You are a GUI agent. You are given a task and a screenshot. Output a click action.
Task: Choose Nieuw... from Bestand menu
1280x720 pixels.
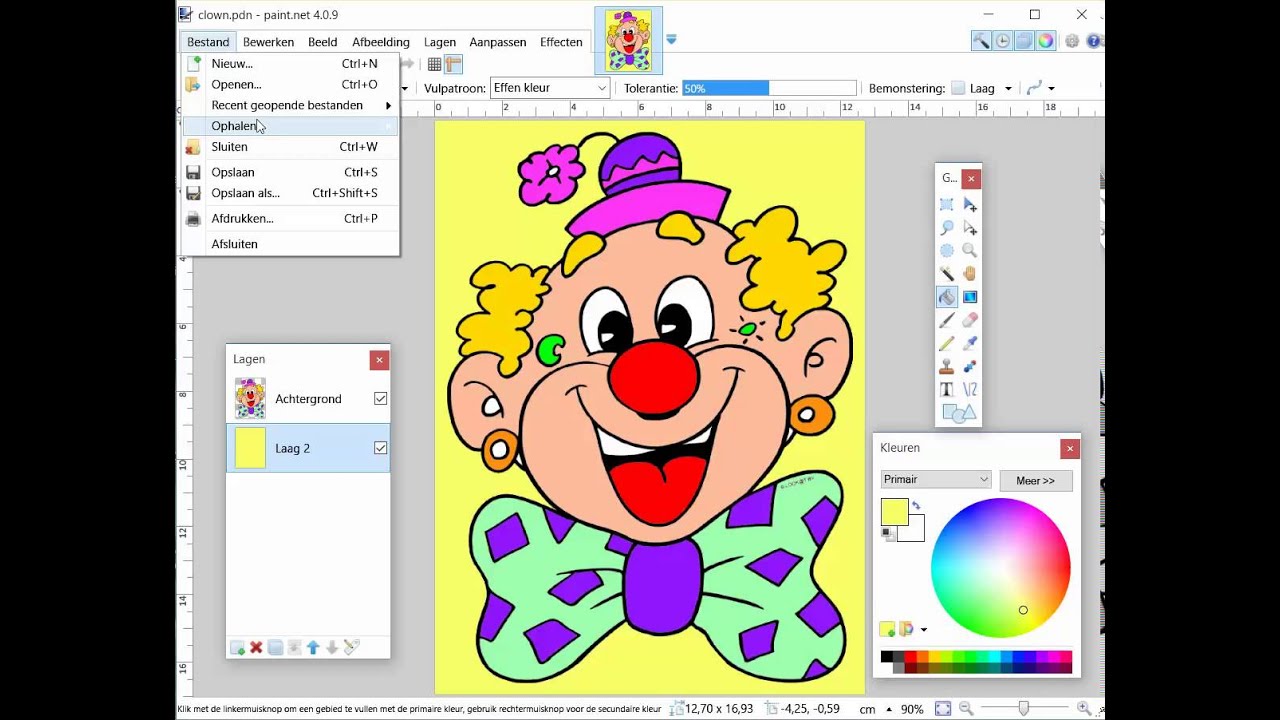tap(290, 63)
